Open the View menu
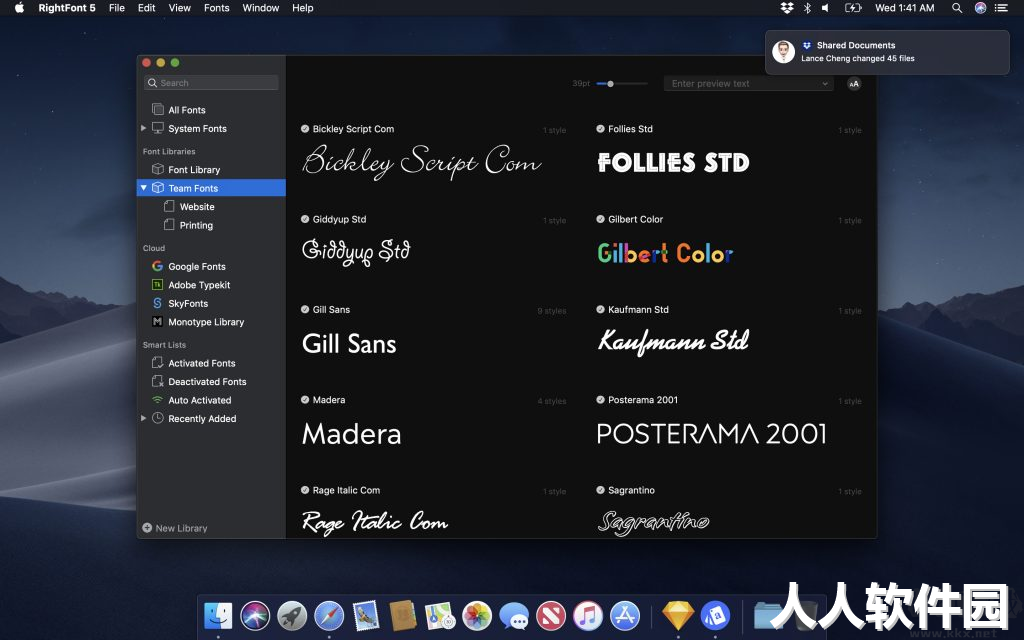 click(180, 8)
